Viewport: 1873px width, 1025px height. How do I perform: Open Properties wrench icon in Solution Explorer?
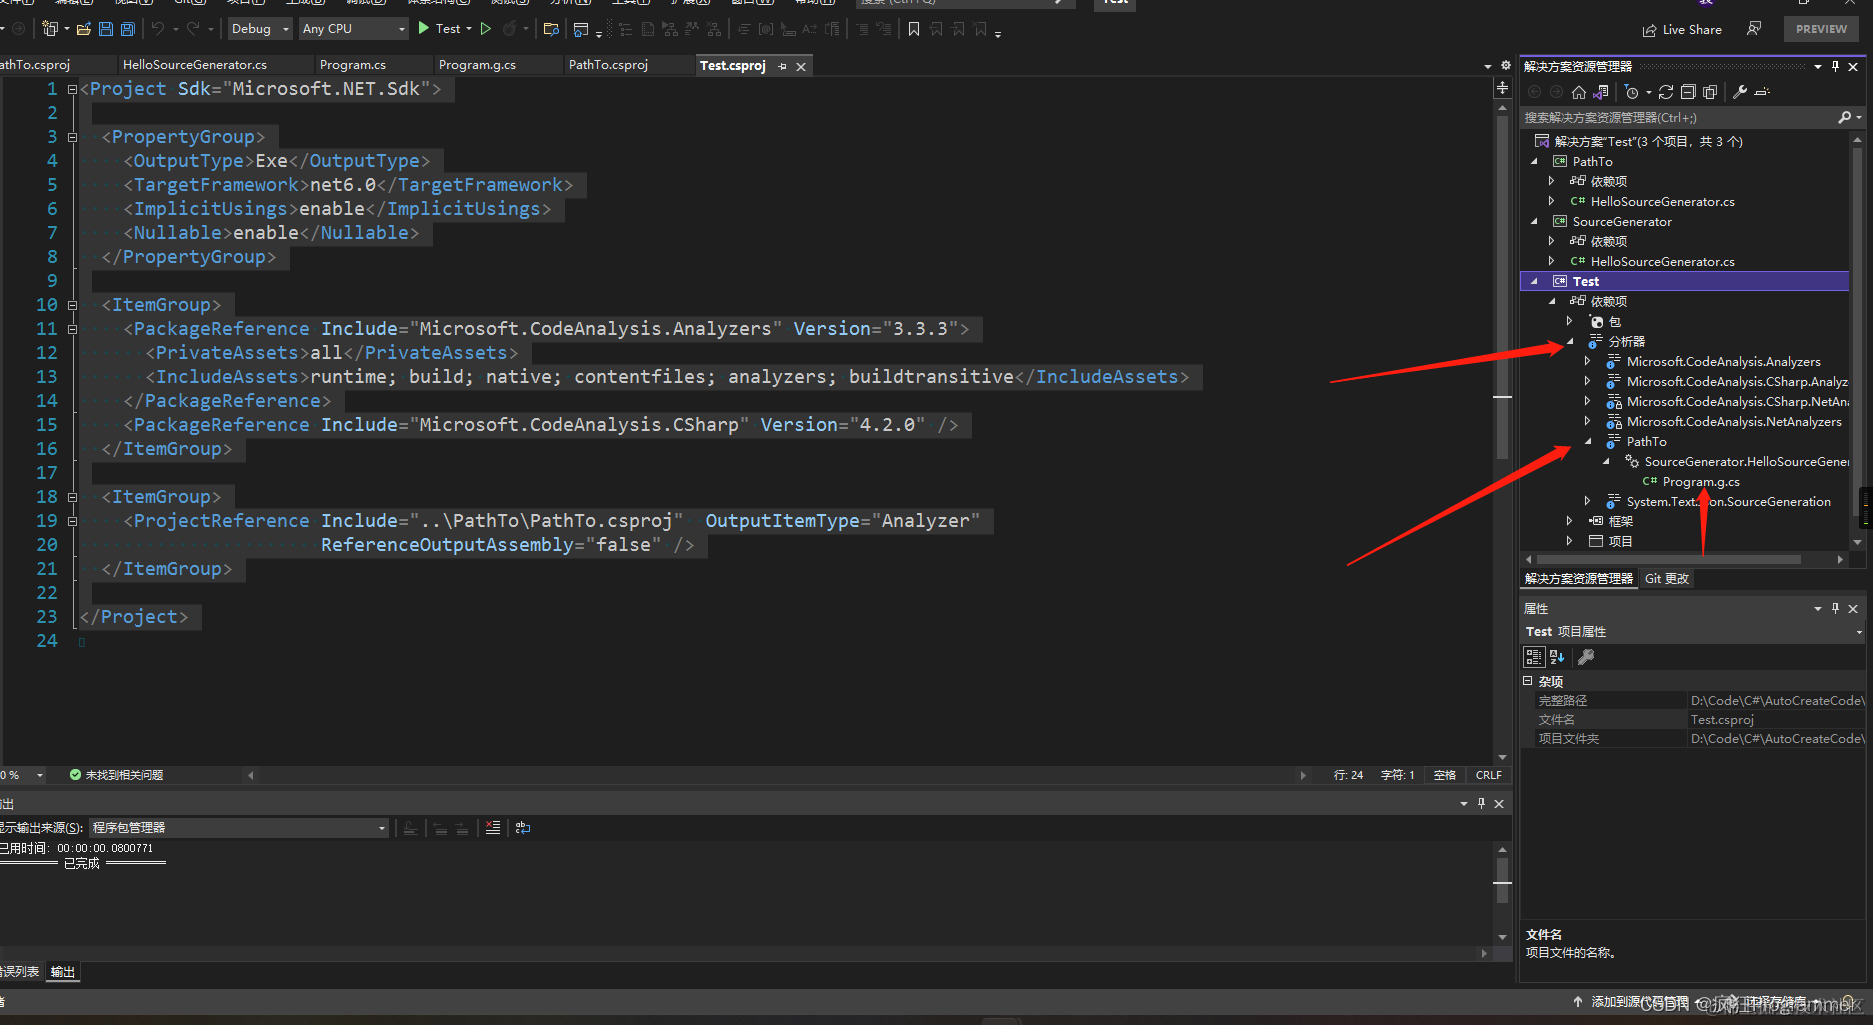pos(1740,92)
